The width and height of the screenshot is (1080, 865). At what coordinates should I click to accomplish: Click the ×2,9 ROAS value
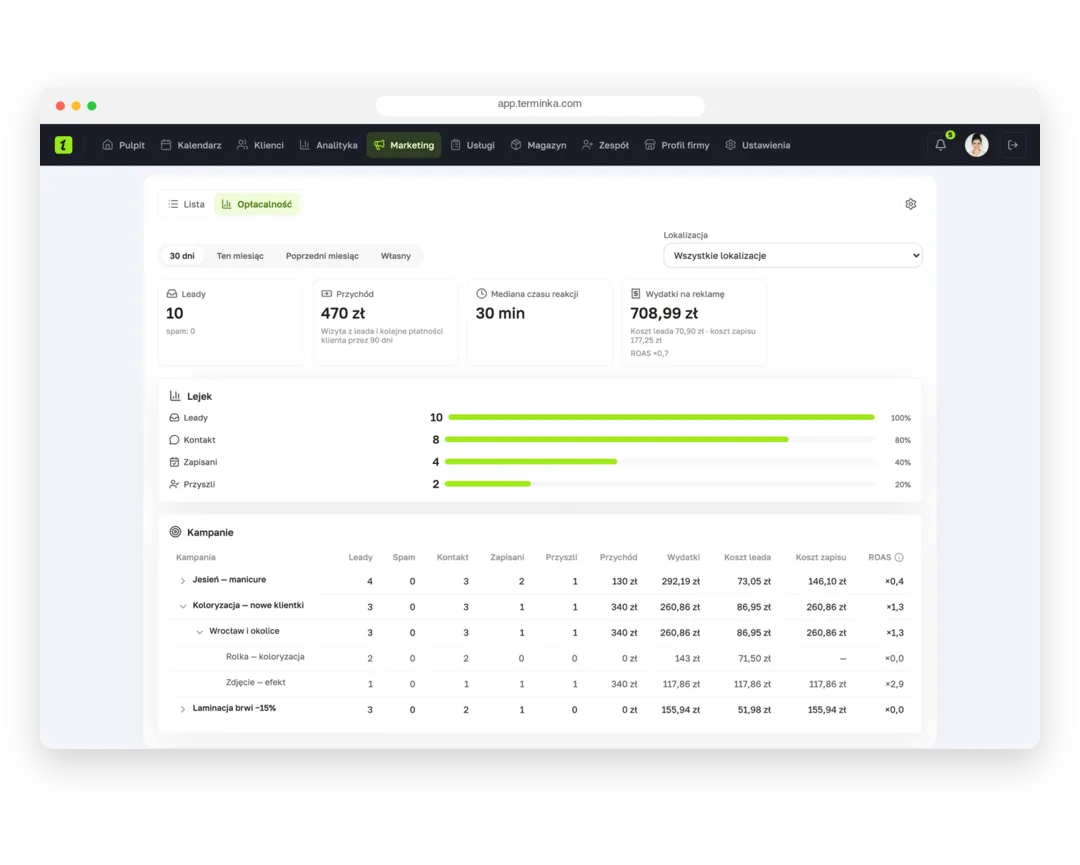click(894, 684)
